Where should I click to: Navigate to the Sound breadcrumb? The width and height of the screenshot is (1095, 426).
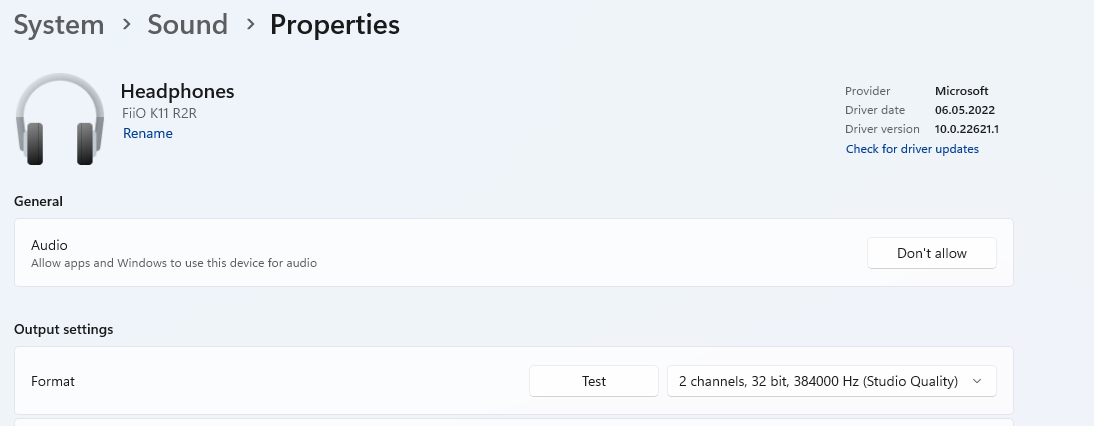pyautogui.click(x=187, y=25)
